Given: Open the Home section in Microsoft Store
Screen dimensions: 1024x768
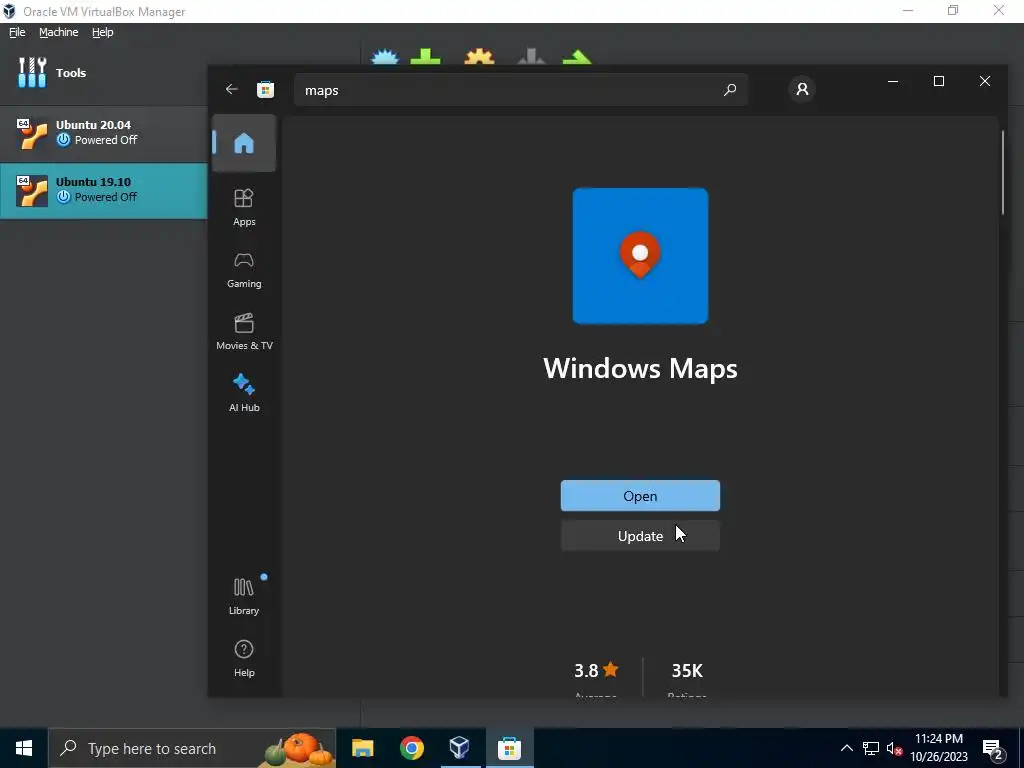Looking at the screenshot, I should pyautogui.click(x=244, y=143).
